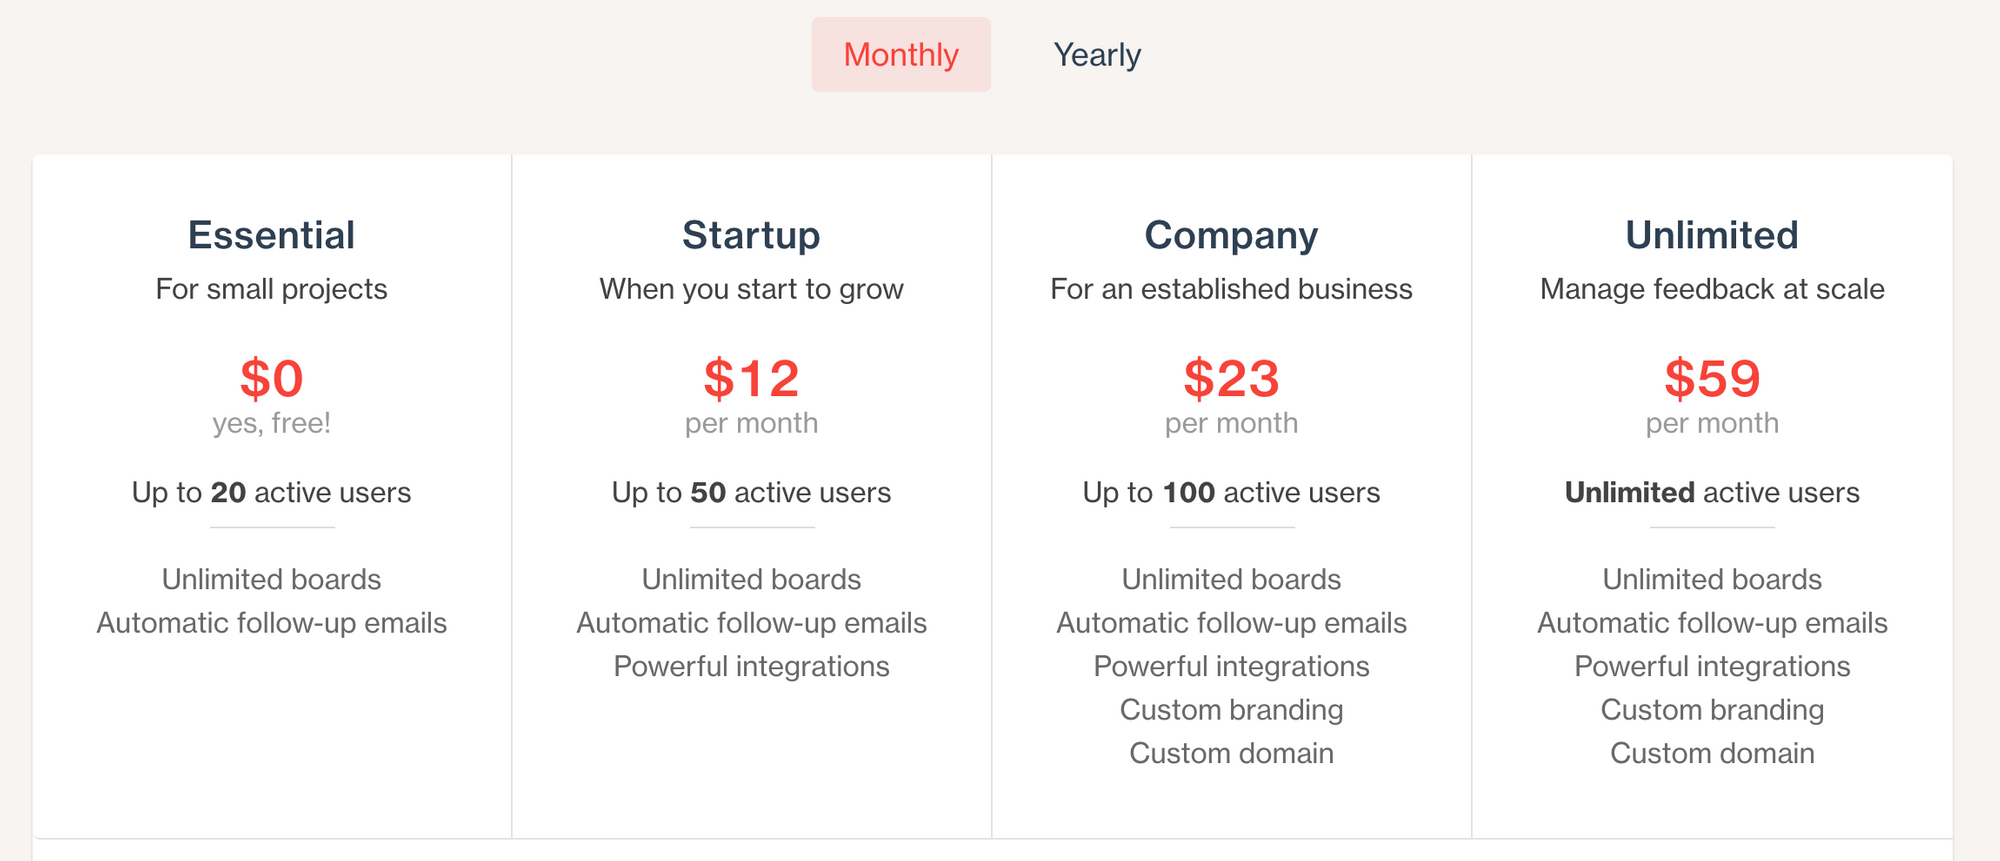Screen dimensions: 2000x861
Task: Click the $0 Essential price
Action: [x=271, y=378]
